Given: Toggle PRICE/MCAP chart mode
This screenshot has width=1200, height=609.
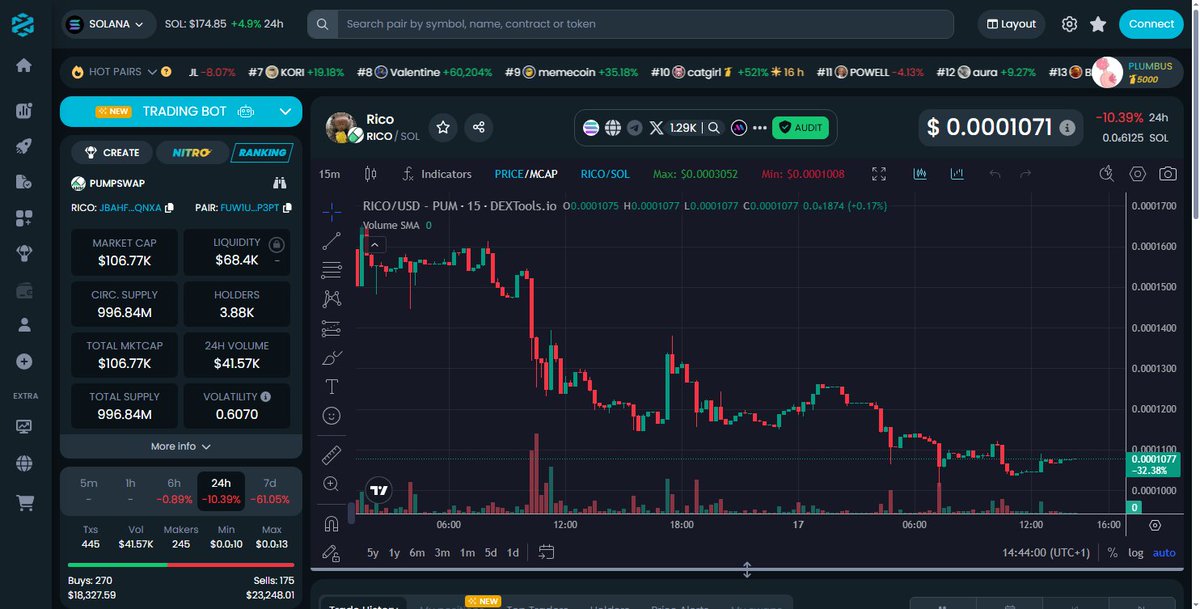Looking at the screenshot, I should (526, 174).
